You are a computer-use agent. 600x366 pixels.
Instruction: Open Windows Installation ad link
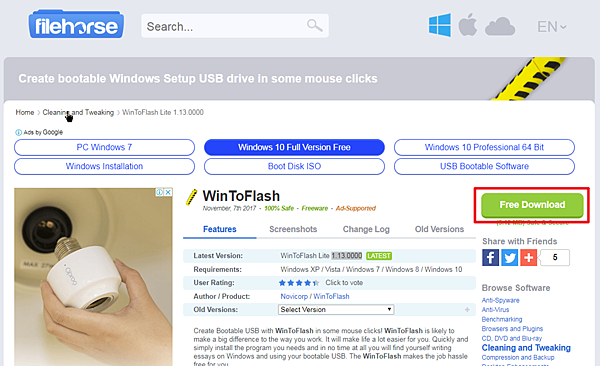click(x=104, y=167)
